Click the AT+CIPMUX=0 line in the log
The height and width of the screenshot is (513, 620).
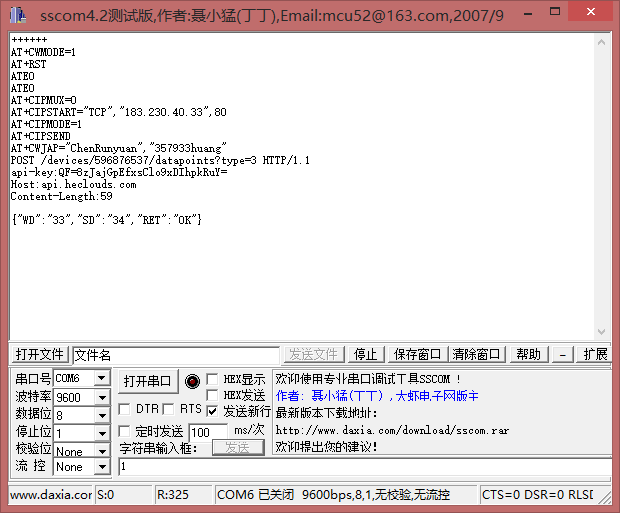tap(43, 100)
